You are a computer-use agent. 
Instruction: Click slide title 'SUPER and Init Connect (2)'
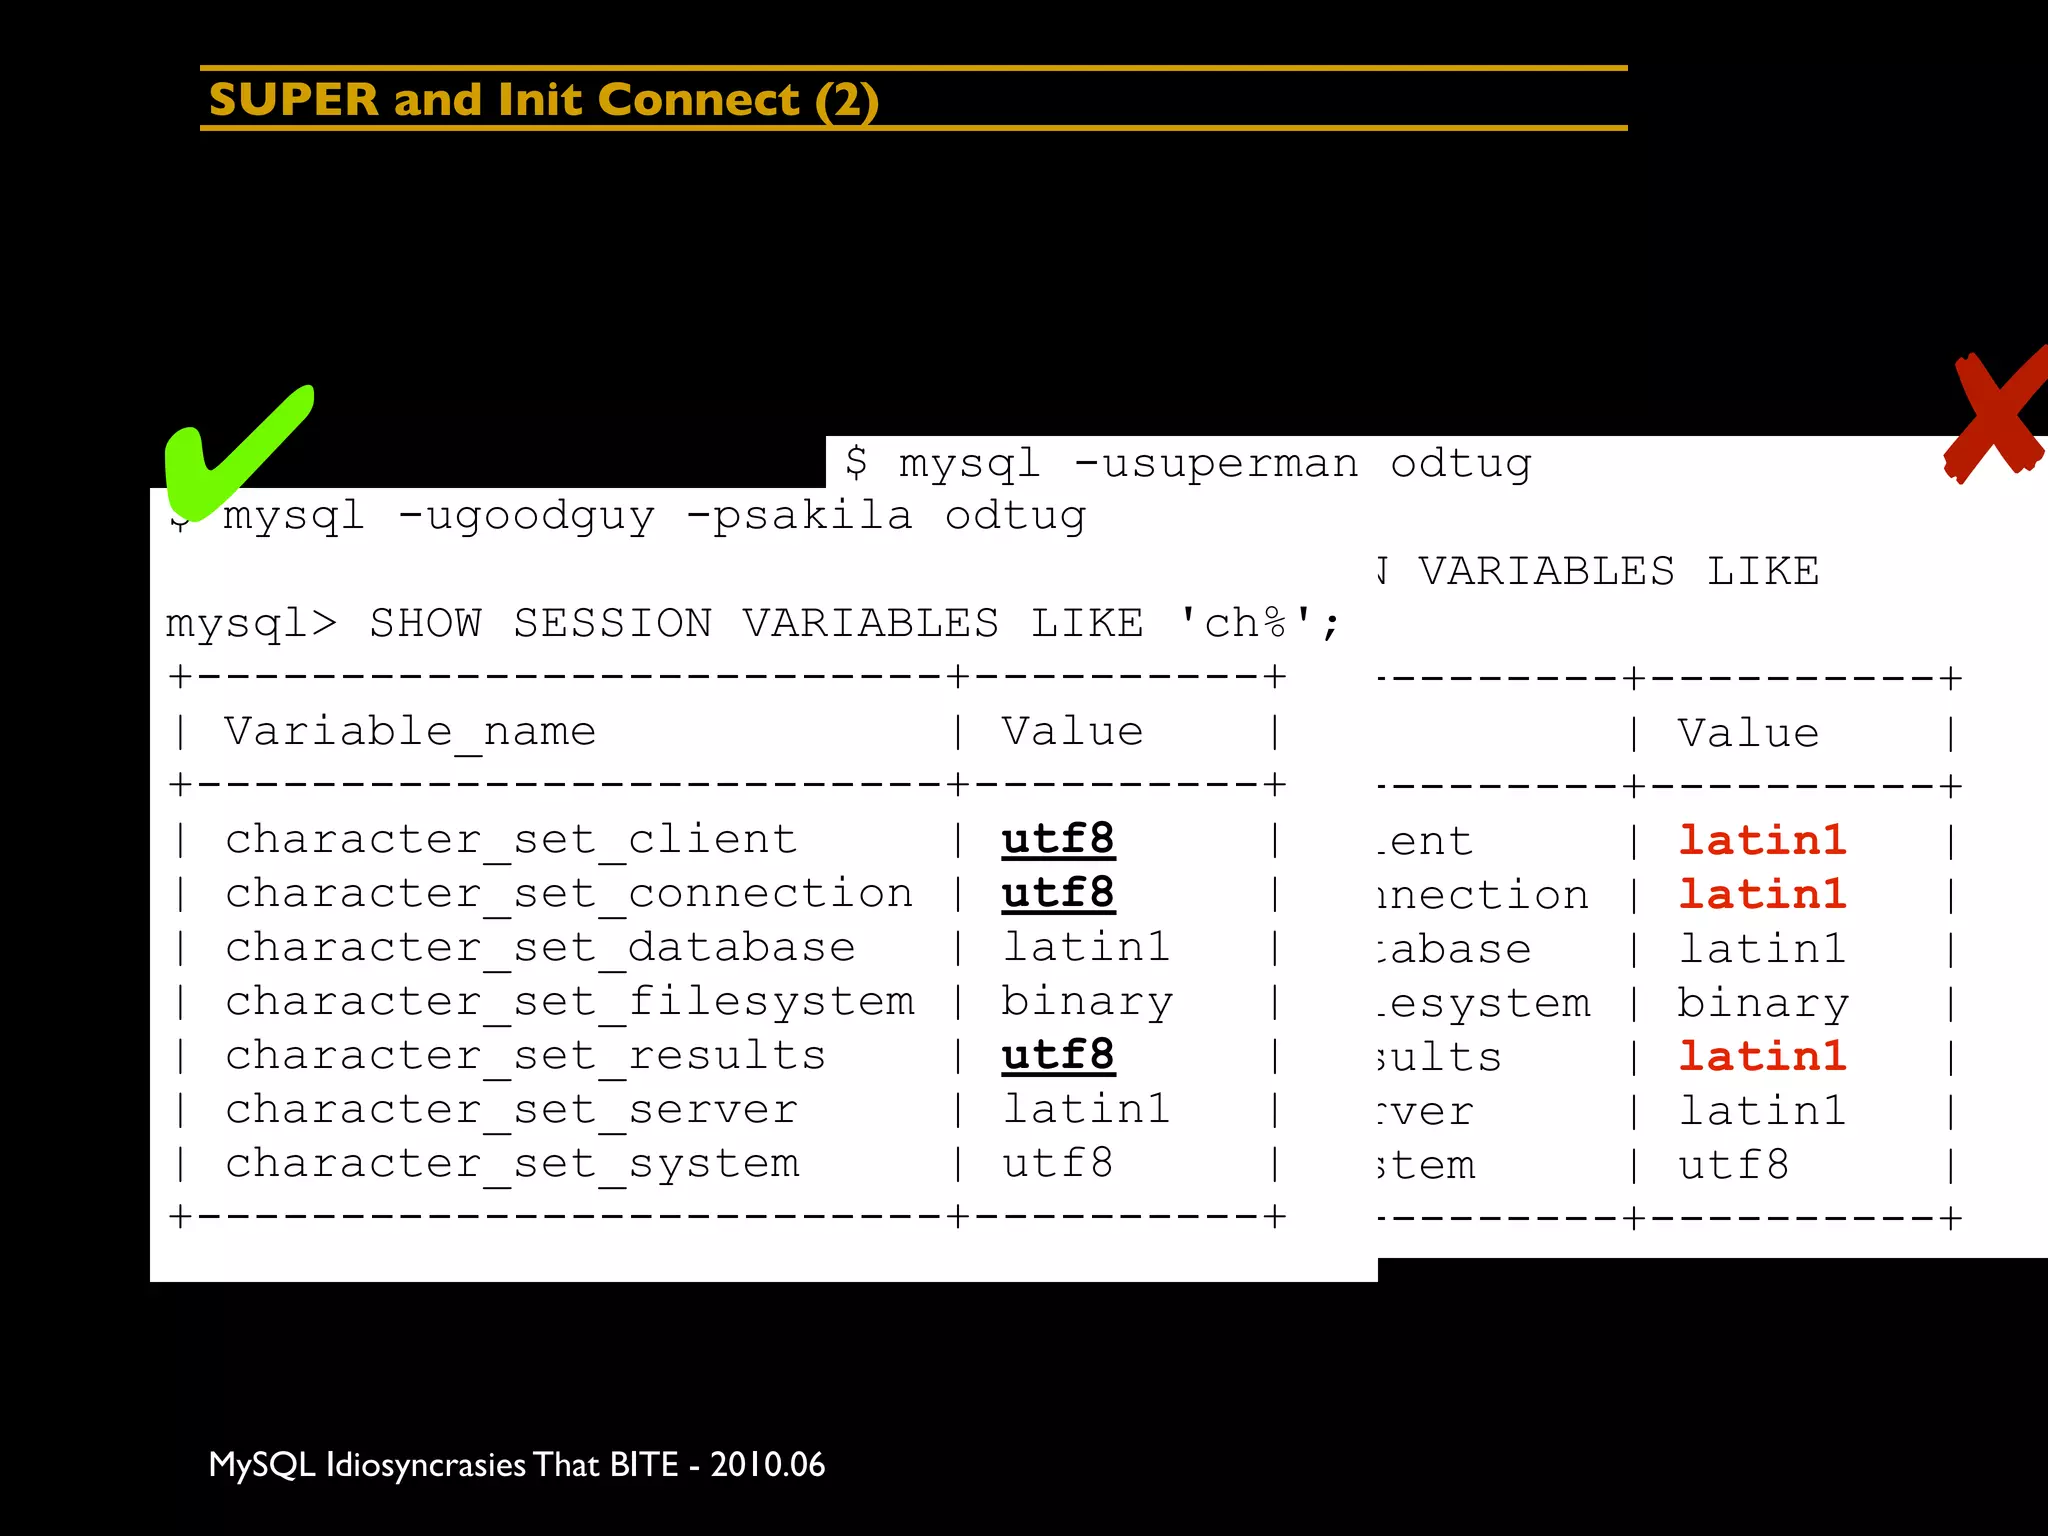pos(543,100)
